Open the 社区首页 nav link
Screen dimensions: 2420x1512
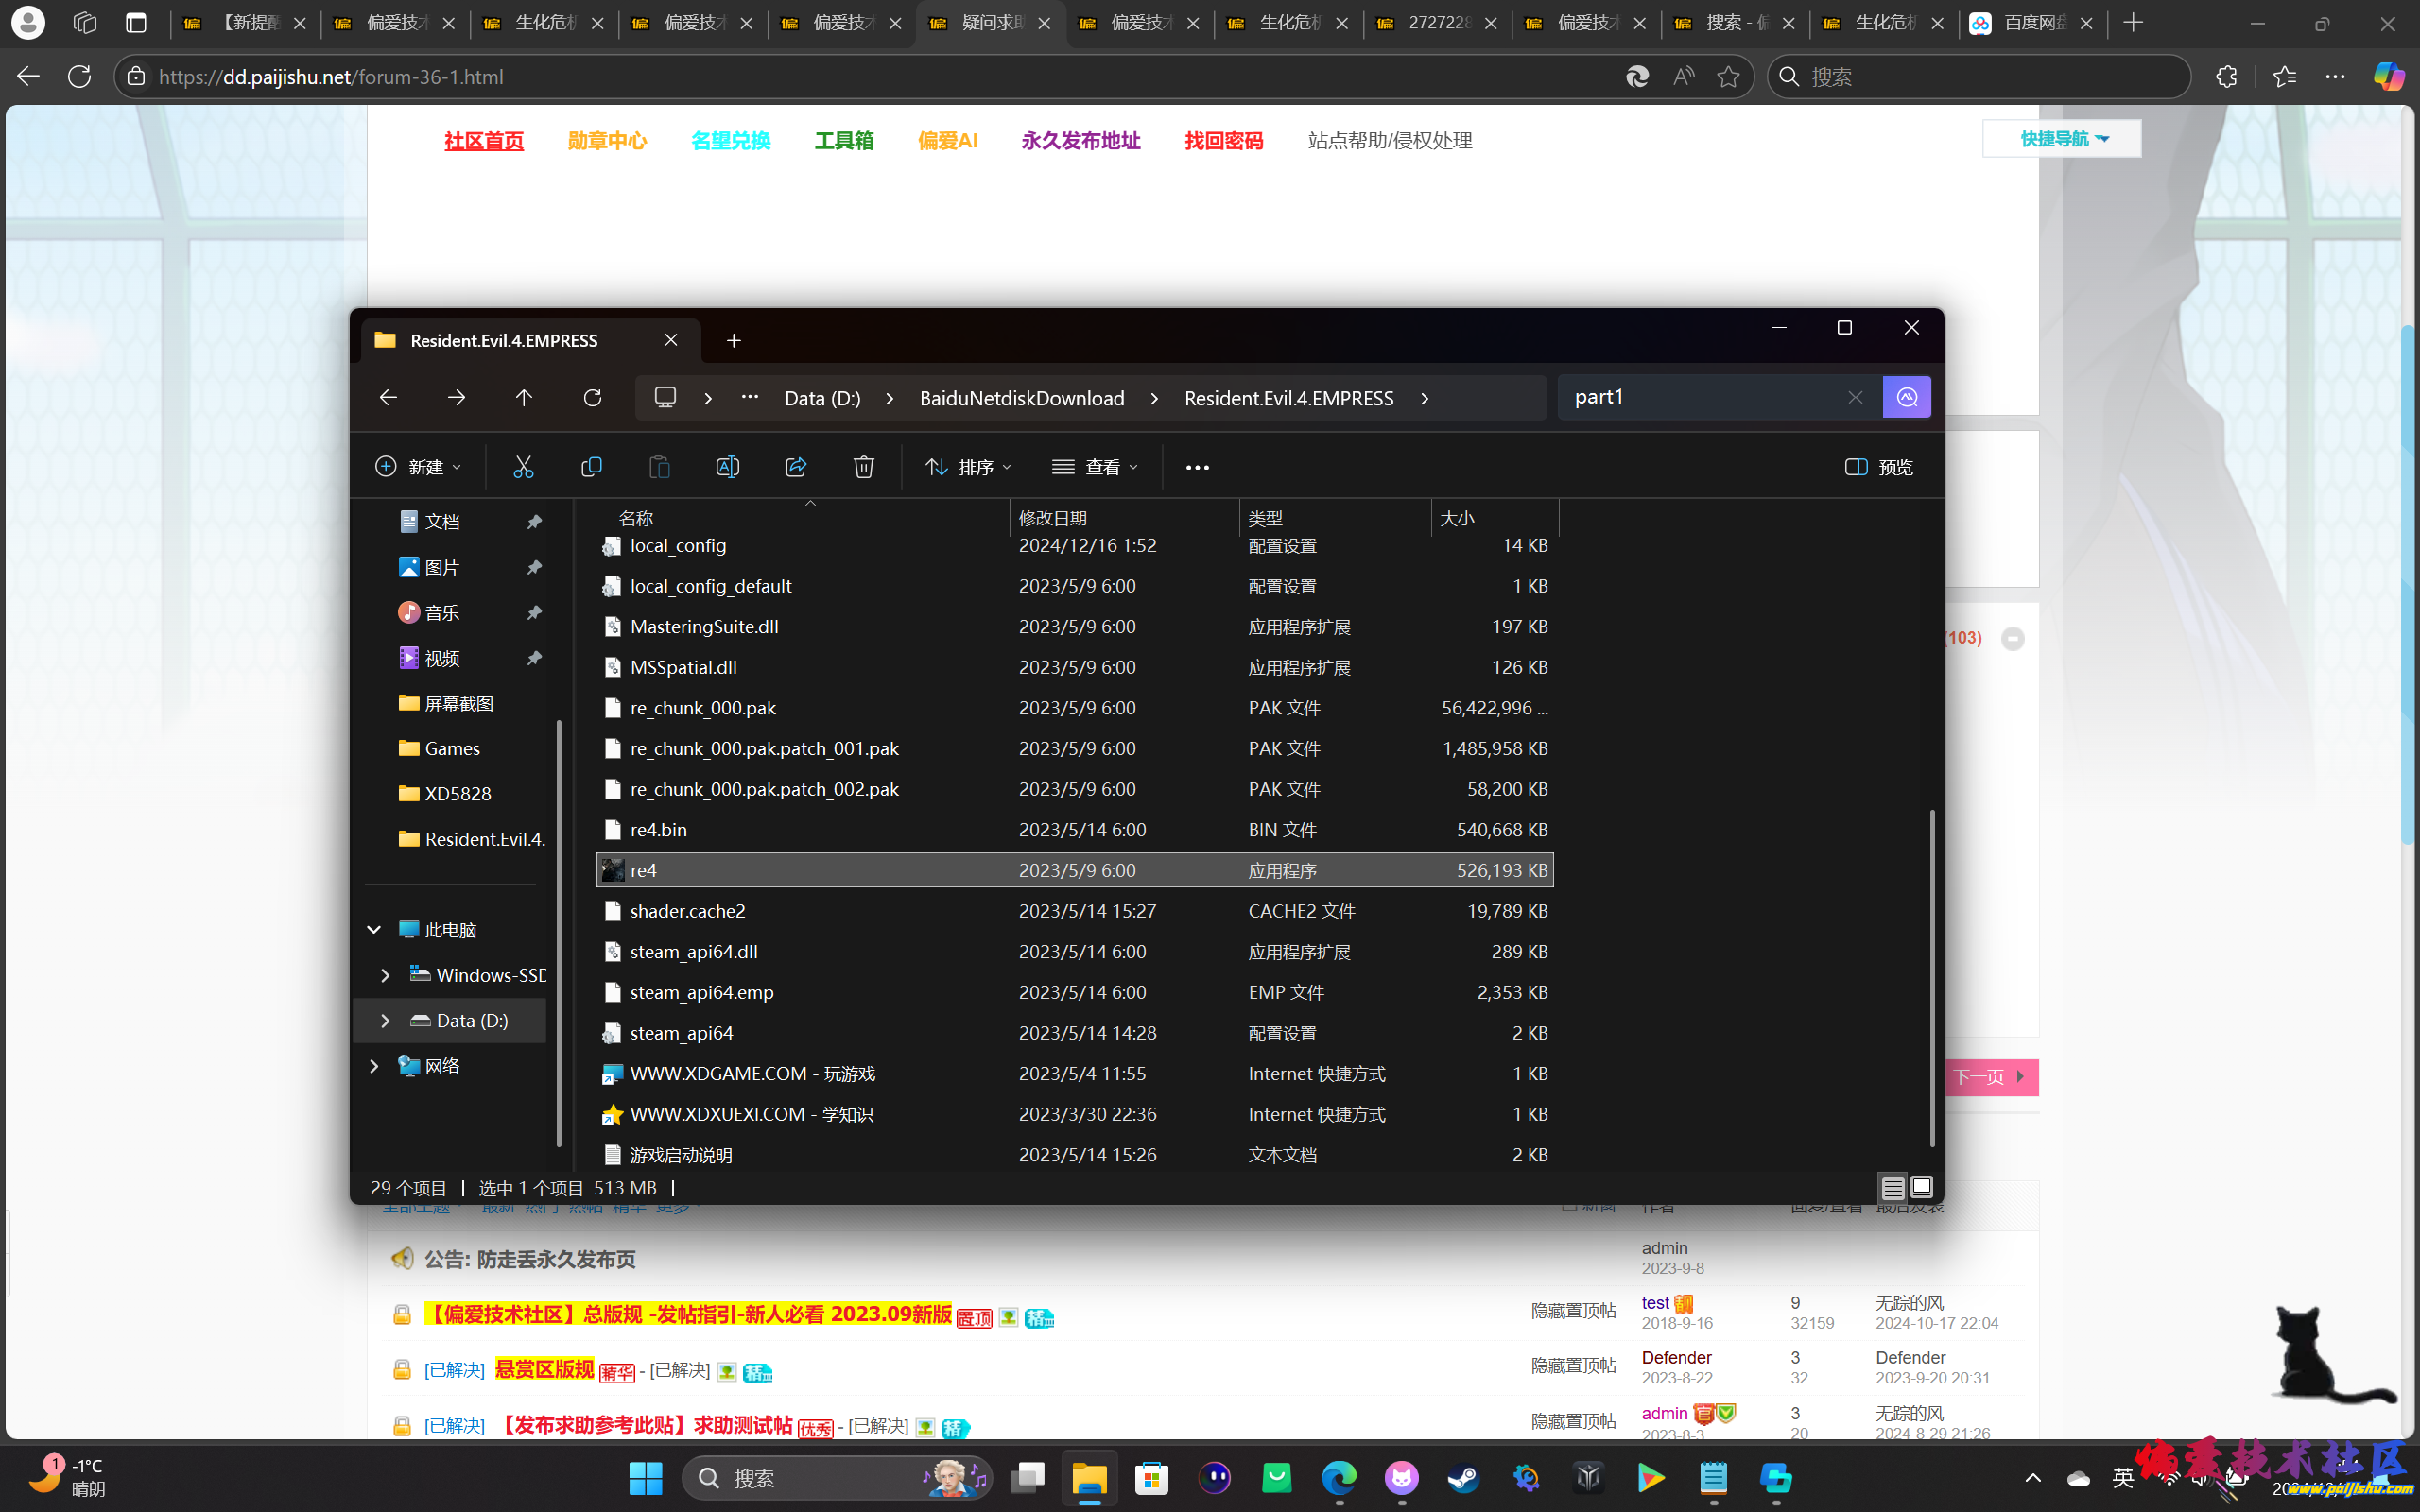pos(484,141)
